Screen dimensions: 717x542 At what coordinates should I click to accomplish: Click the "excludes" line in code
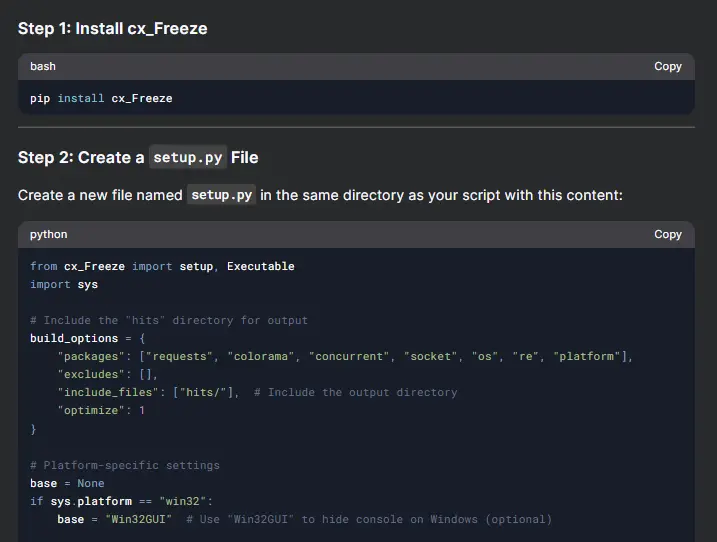tap(107, 375)
